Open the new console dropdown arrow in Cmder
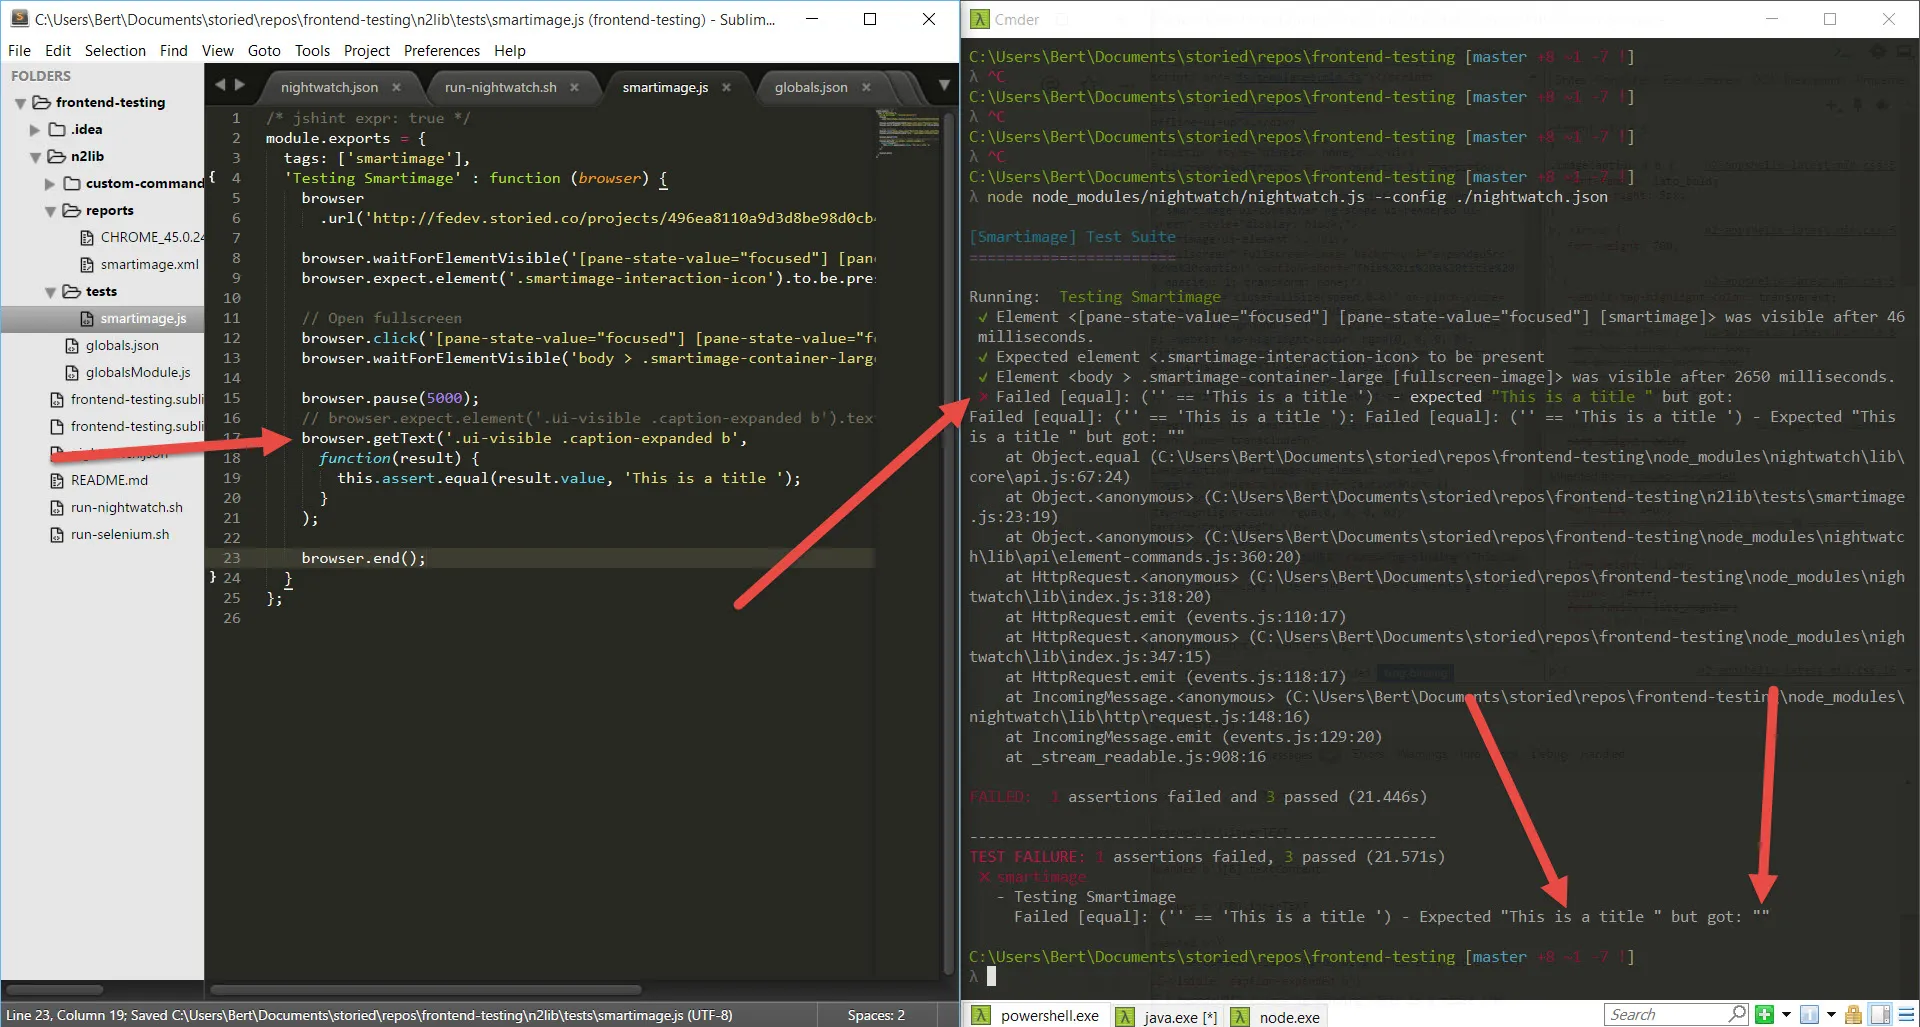1920x1027 pixels. tap(1786, 1014)
